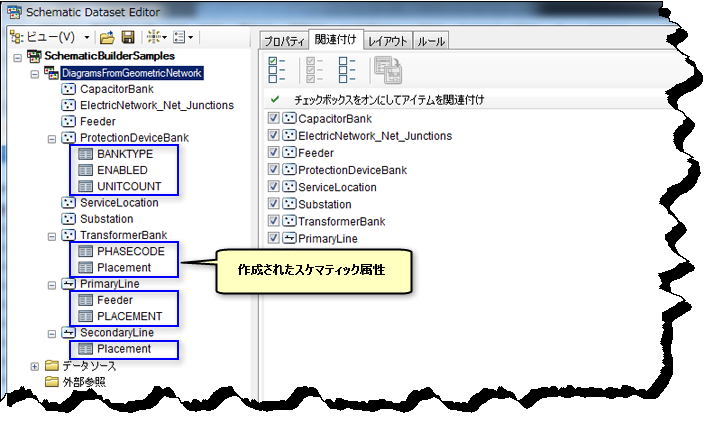The height and width of the screenshot is (438, 720).
Task: Select the PHASECODE attribute icon
Action: (x=85, y=251)
